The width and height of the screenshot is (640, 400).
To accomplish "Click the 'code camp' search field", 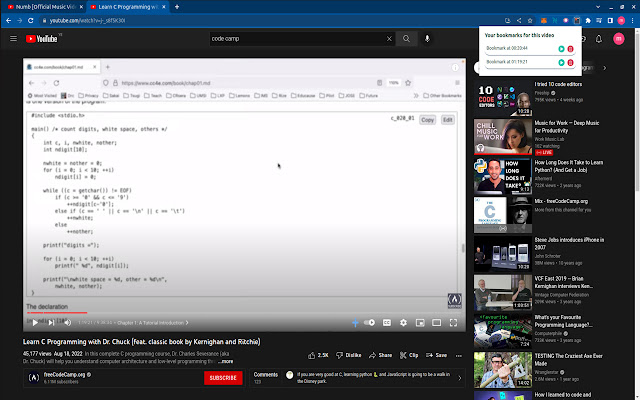I will point(297,39).
